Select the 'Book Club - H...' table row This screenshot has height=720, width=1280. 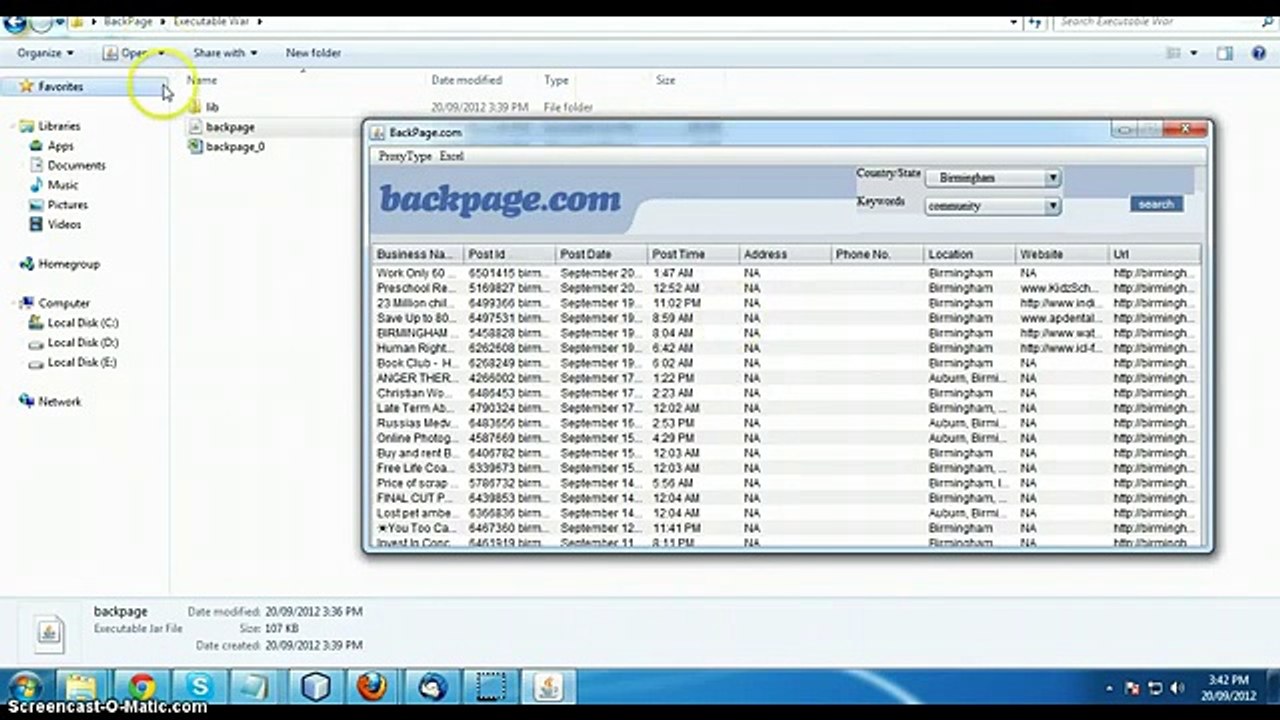pos(786,363)
